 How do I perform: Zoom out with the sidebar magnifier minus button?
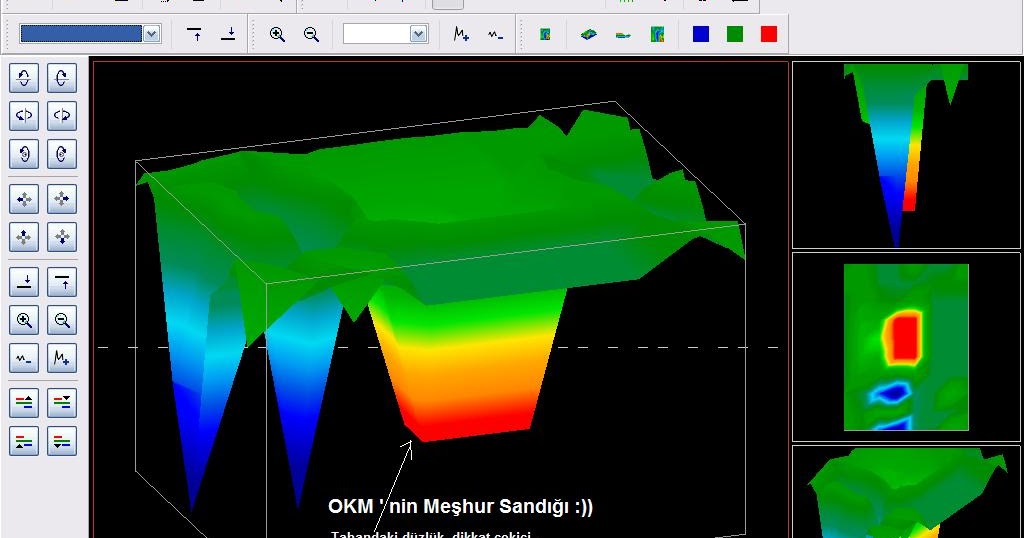[62, 320]
